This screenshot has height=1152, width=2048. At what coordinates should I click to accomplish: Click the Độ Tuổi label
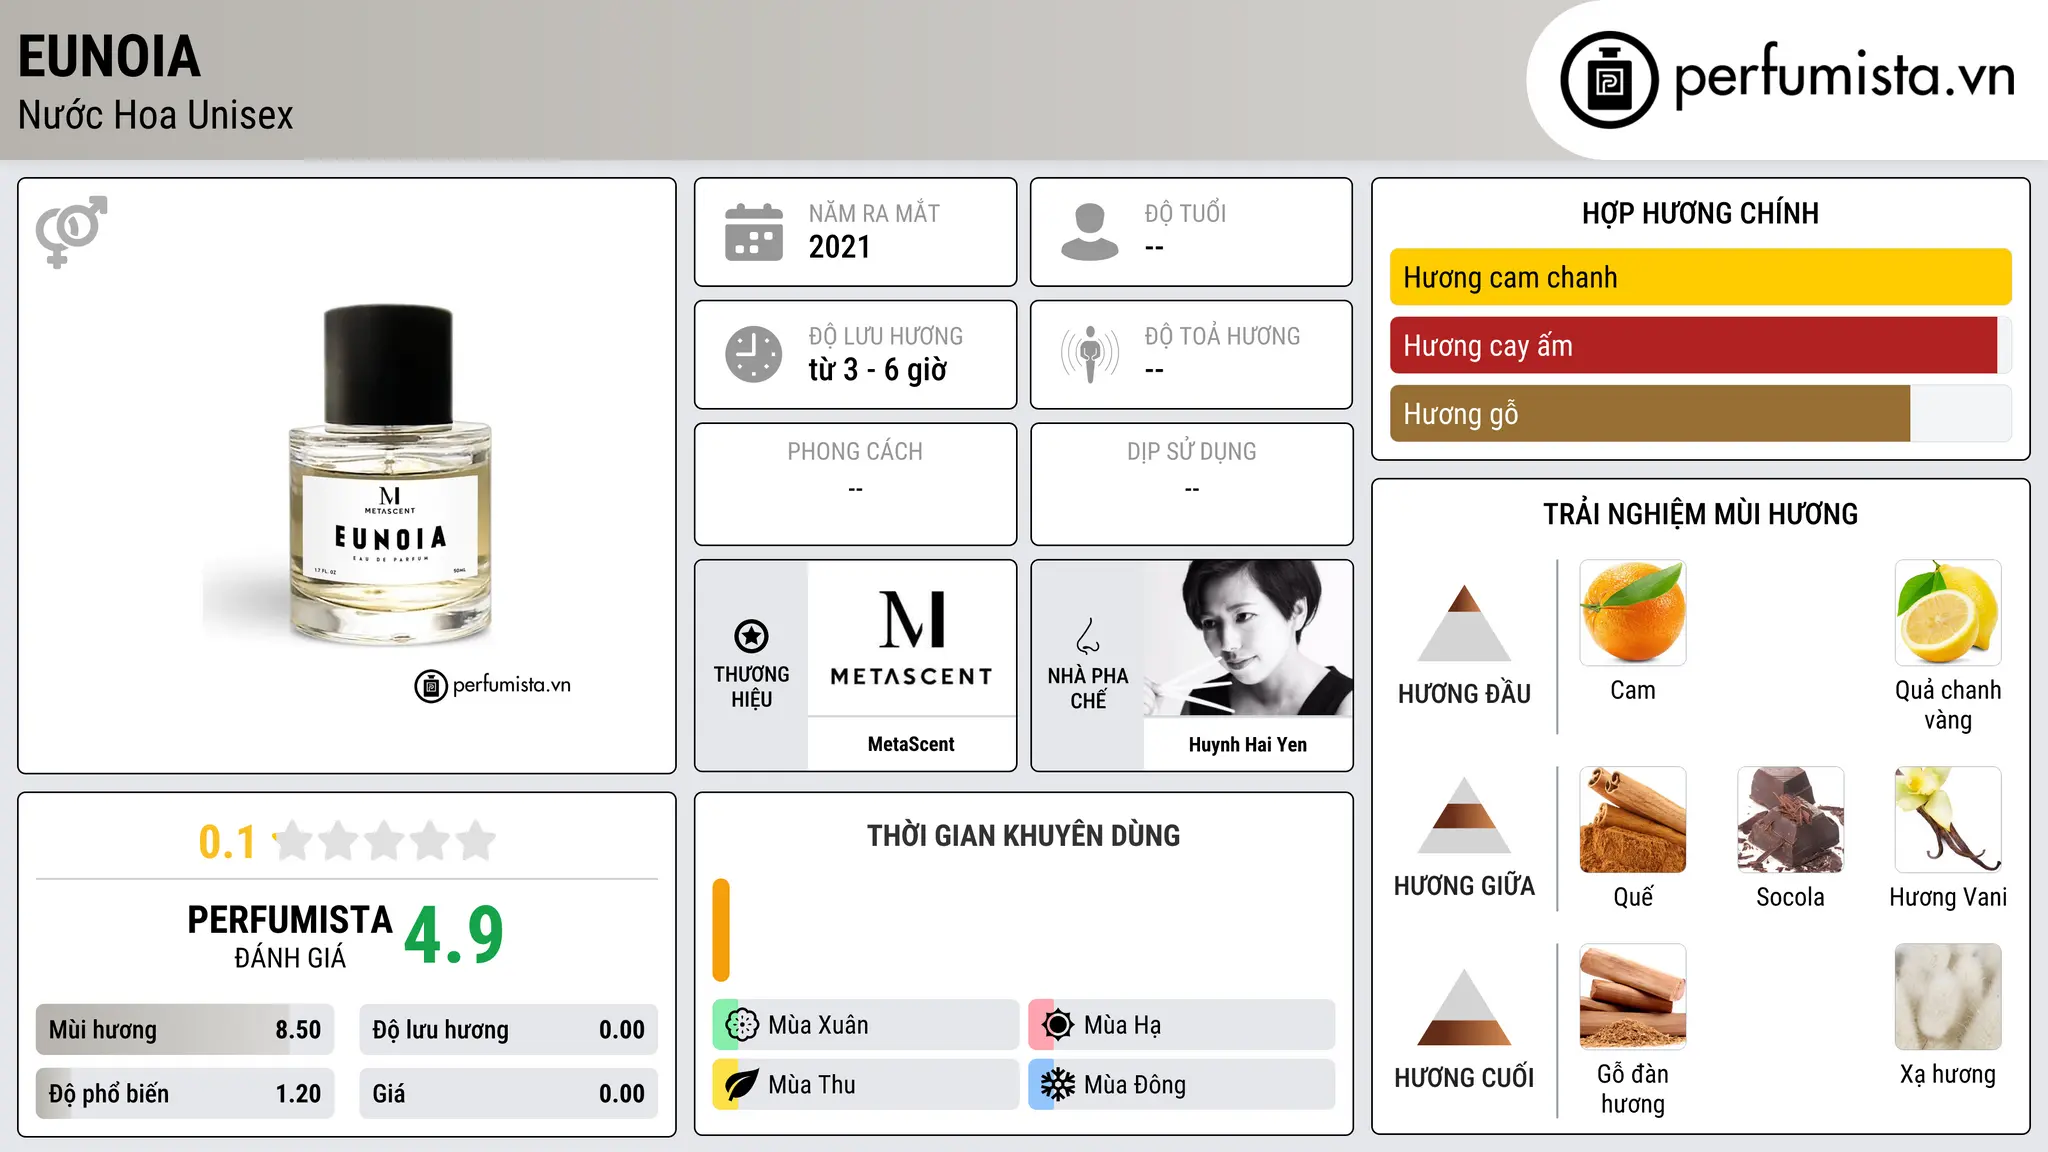[x=1185, y=213]
